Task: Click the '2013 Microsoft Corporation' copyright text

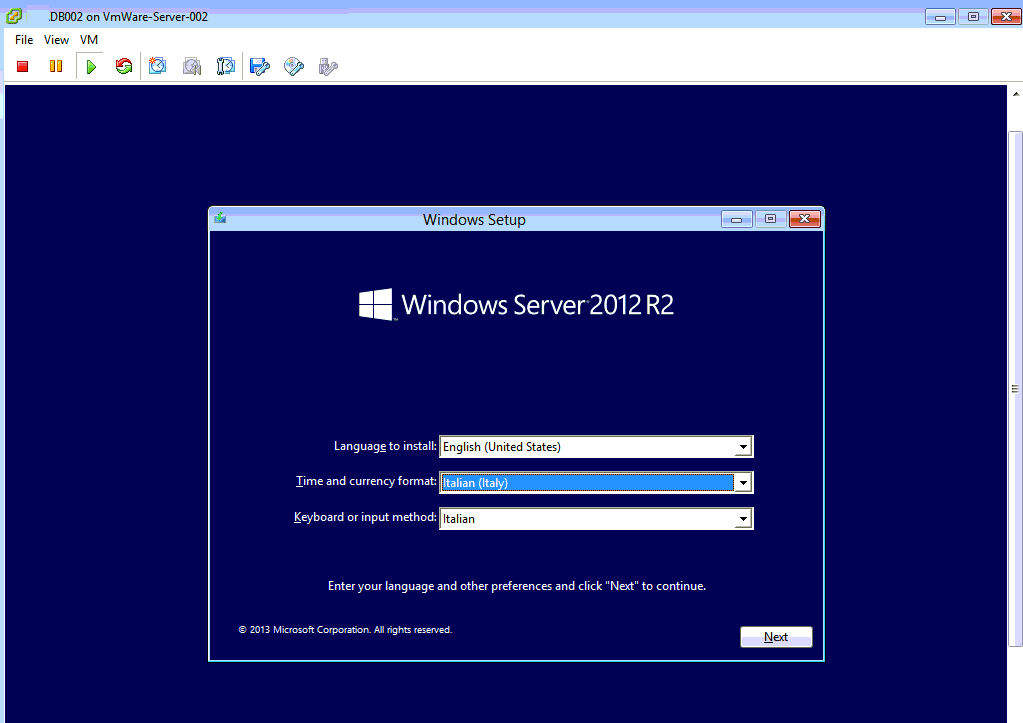Action: pyautogui.click(x=345, y=630)
